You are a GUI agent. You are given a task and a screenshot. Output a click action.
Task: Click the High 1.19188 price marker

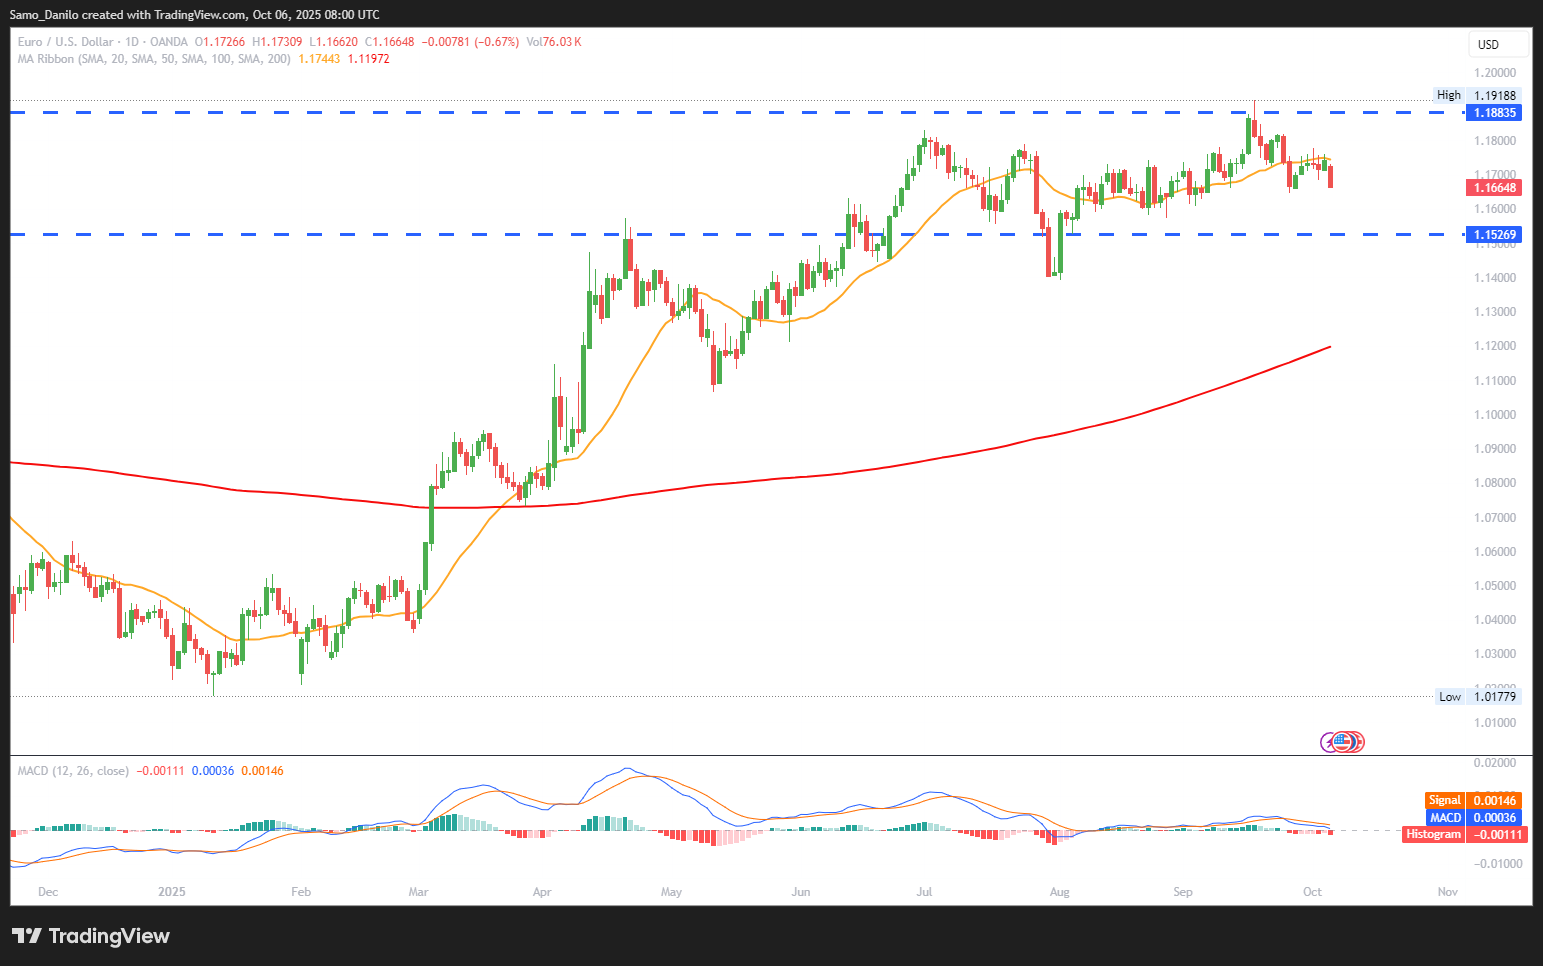coord(1477,96)
